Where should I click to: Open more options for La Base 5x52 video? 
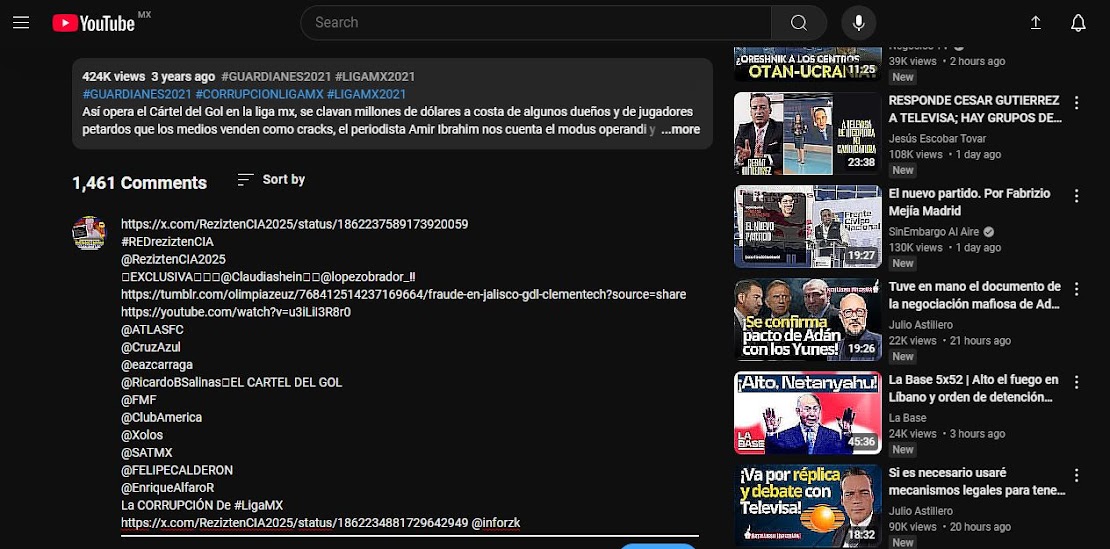tap(1077, 382)
